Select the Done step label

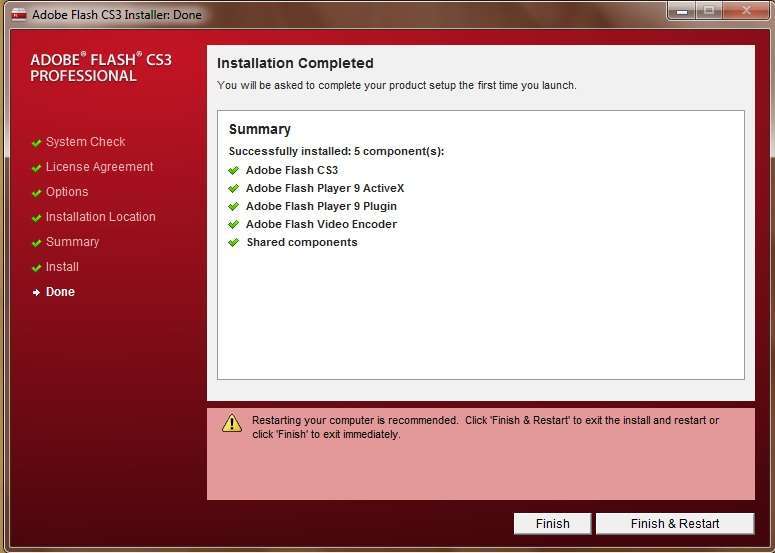60,292
